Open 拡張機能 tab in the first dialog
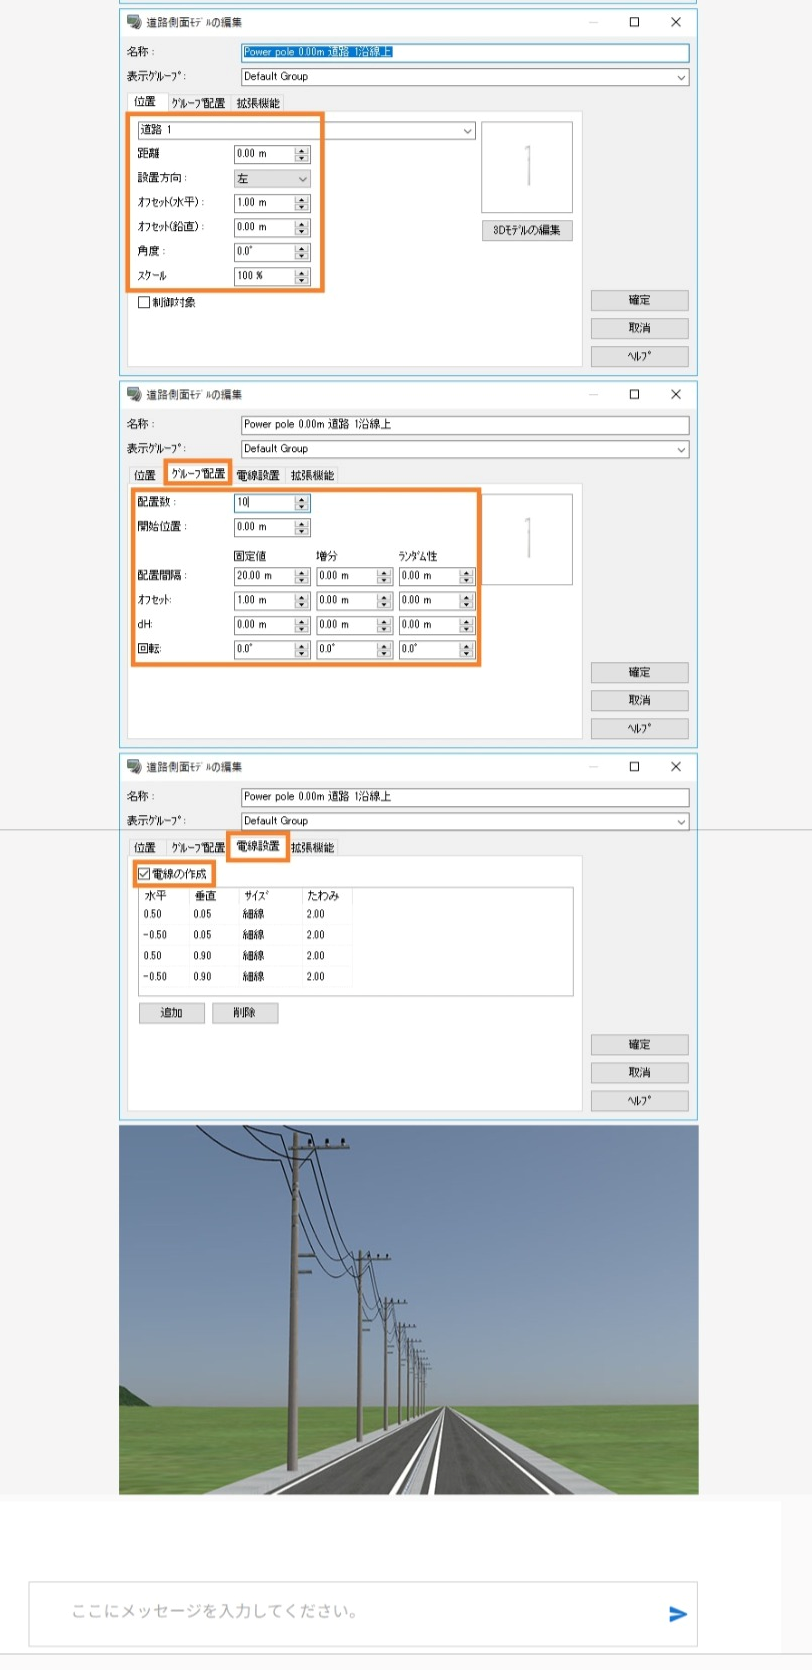Screen dimensions: 812x1670 click(x=258, y=103)
